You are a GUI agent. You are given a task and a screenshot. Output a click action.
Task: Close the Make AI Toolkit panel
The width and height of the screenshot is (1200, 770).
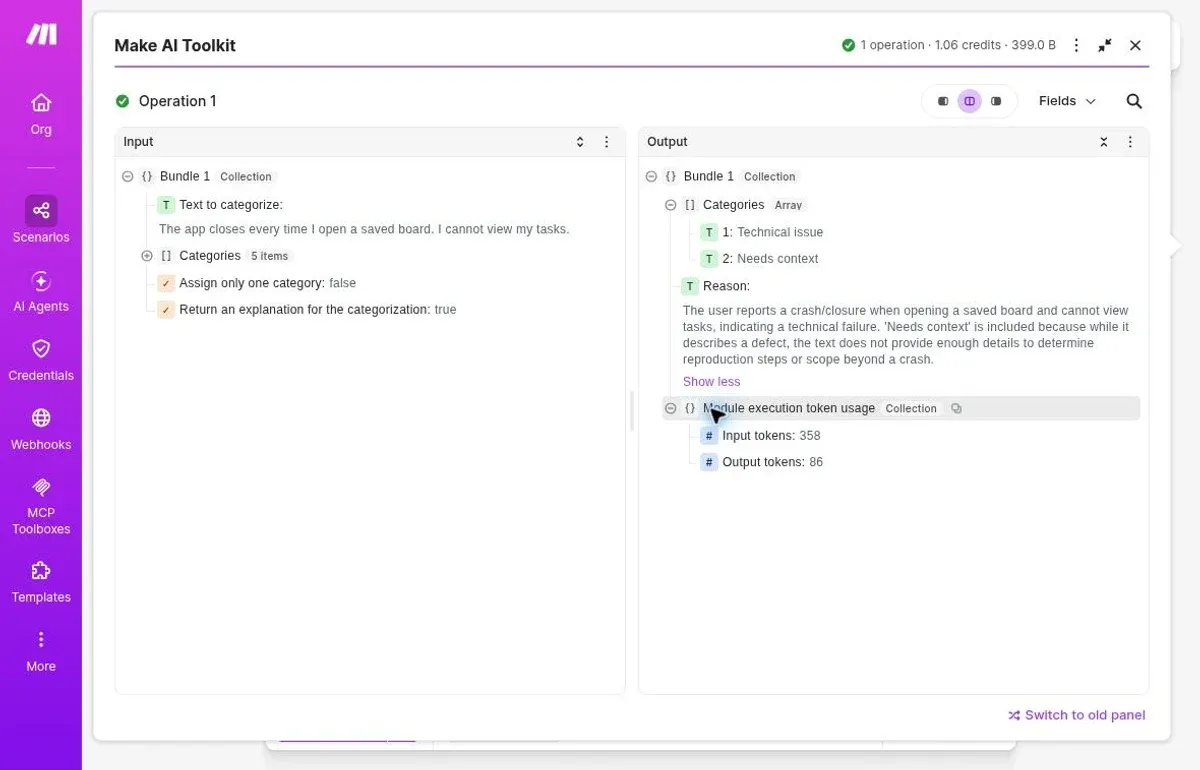1135,45
